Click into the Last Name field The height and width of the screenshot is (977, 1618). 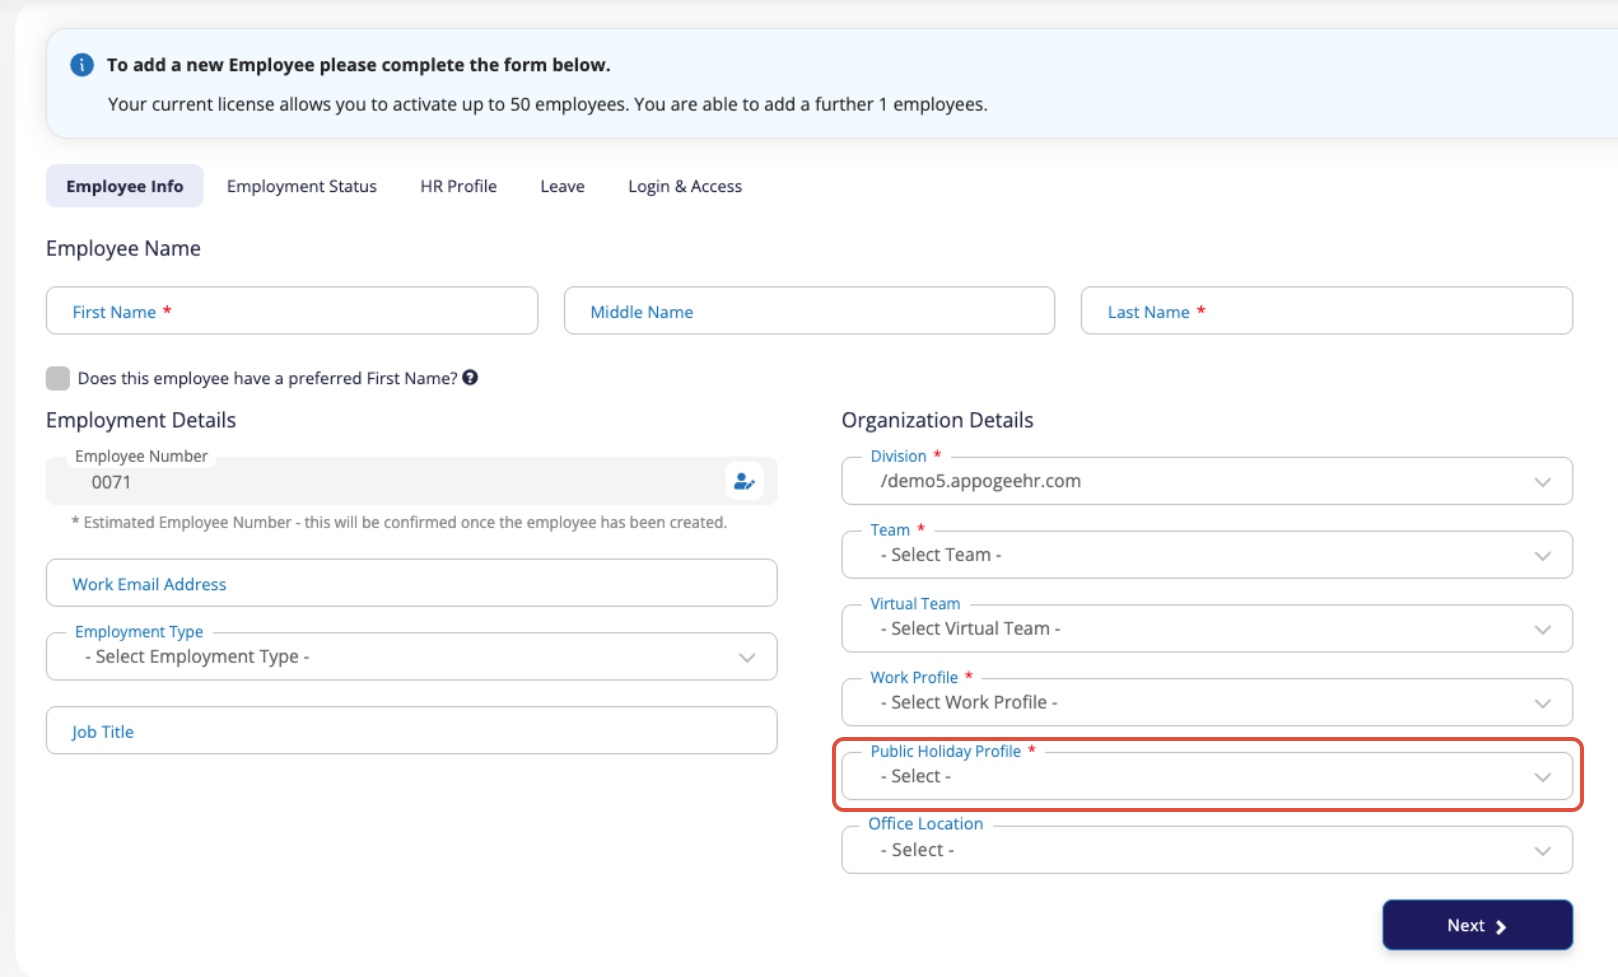point(1326,311)
